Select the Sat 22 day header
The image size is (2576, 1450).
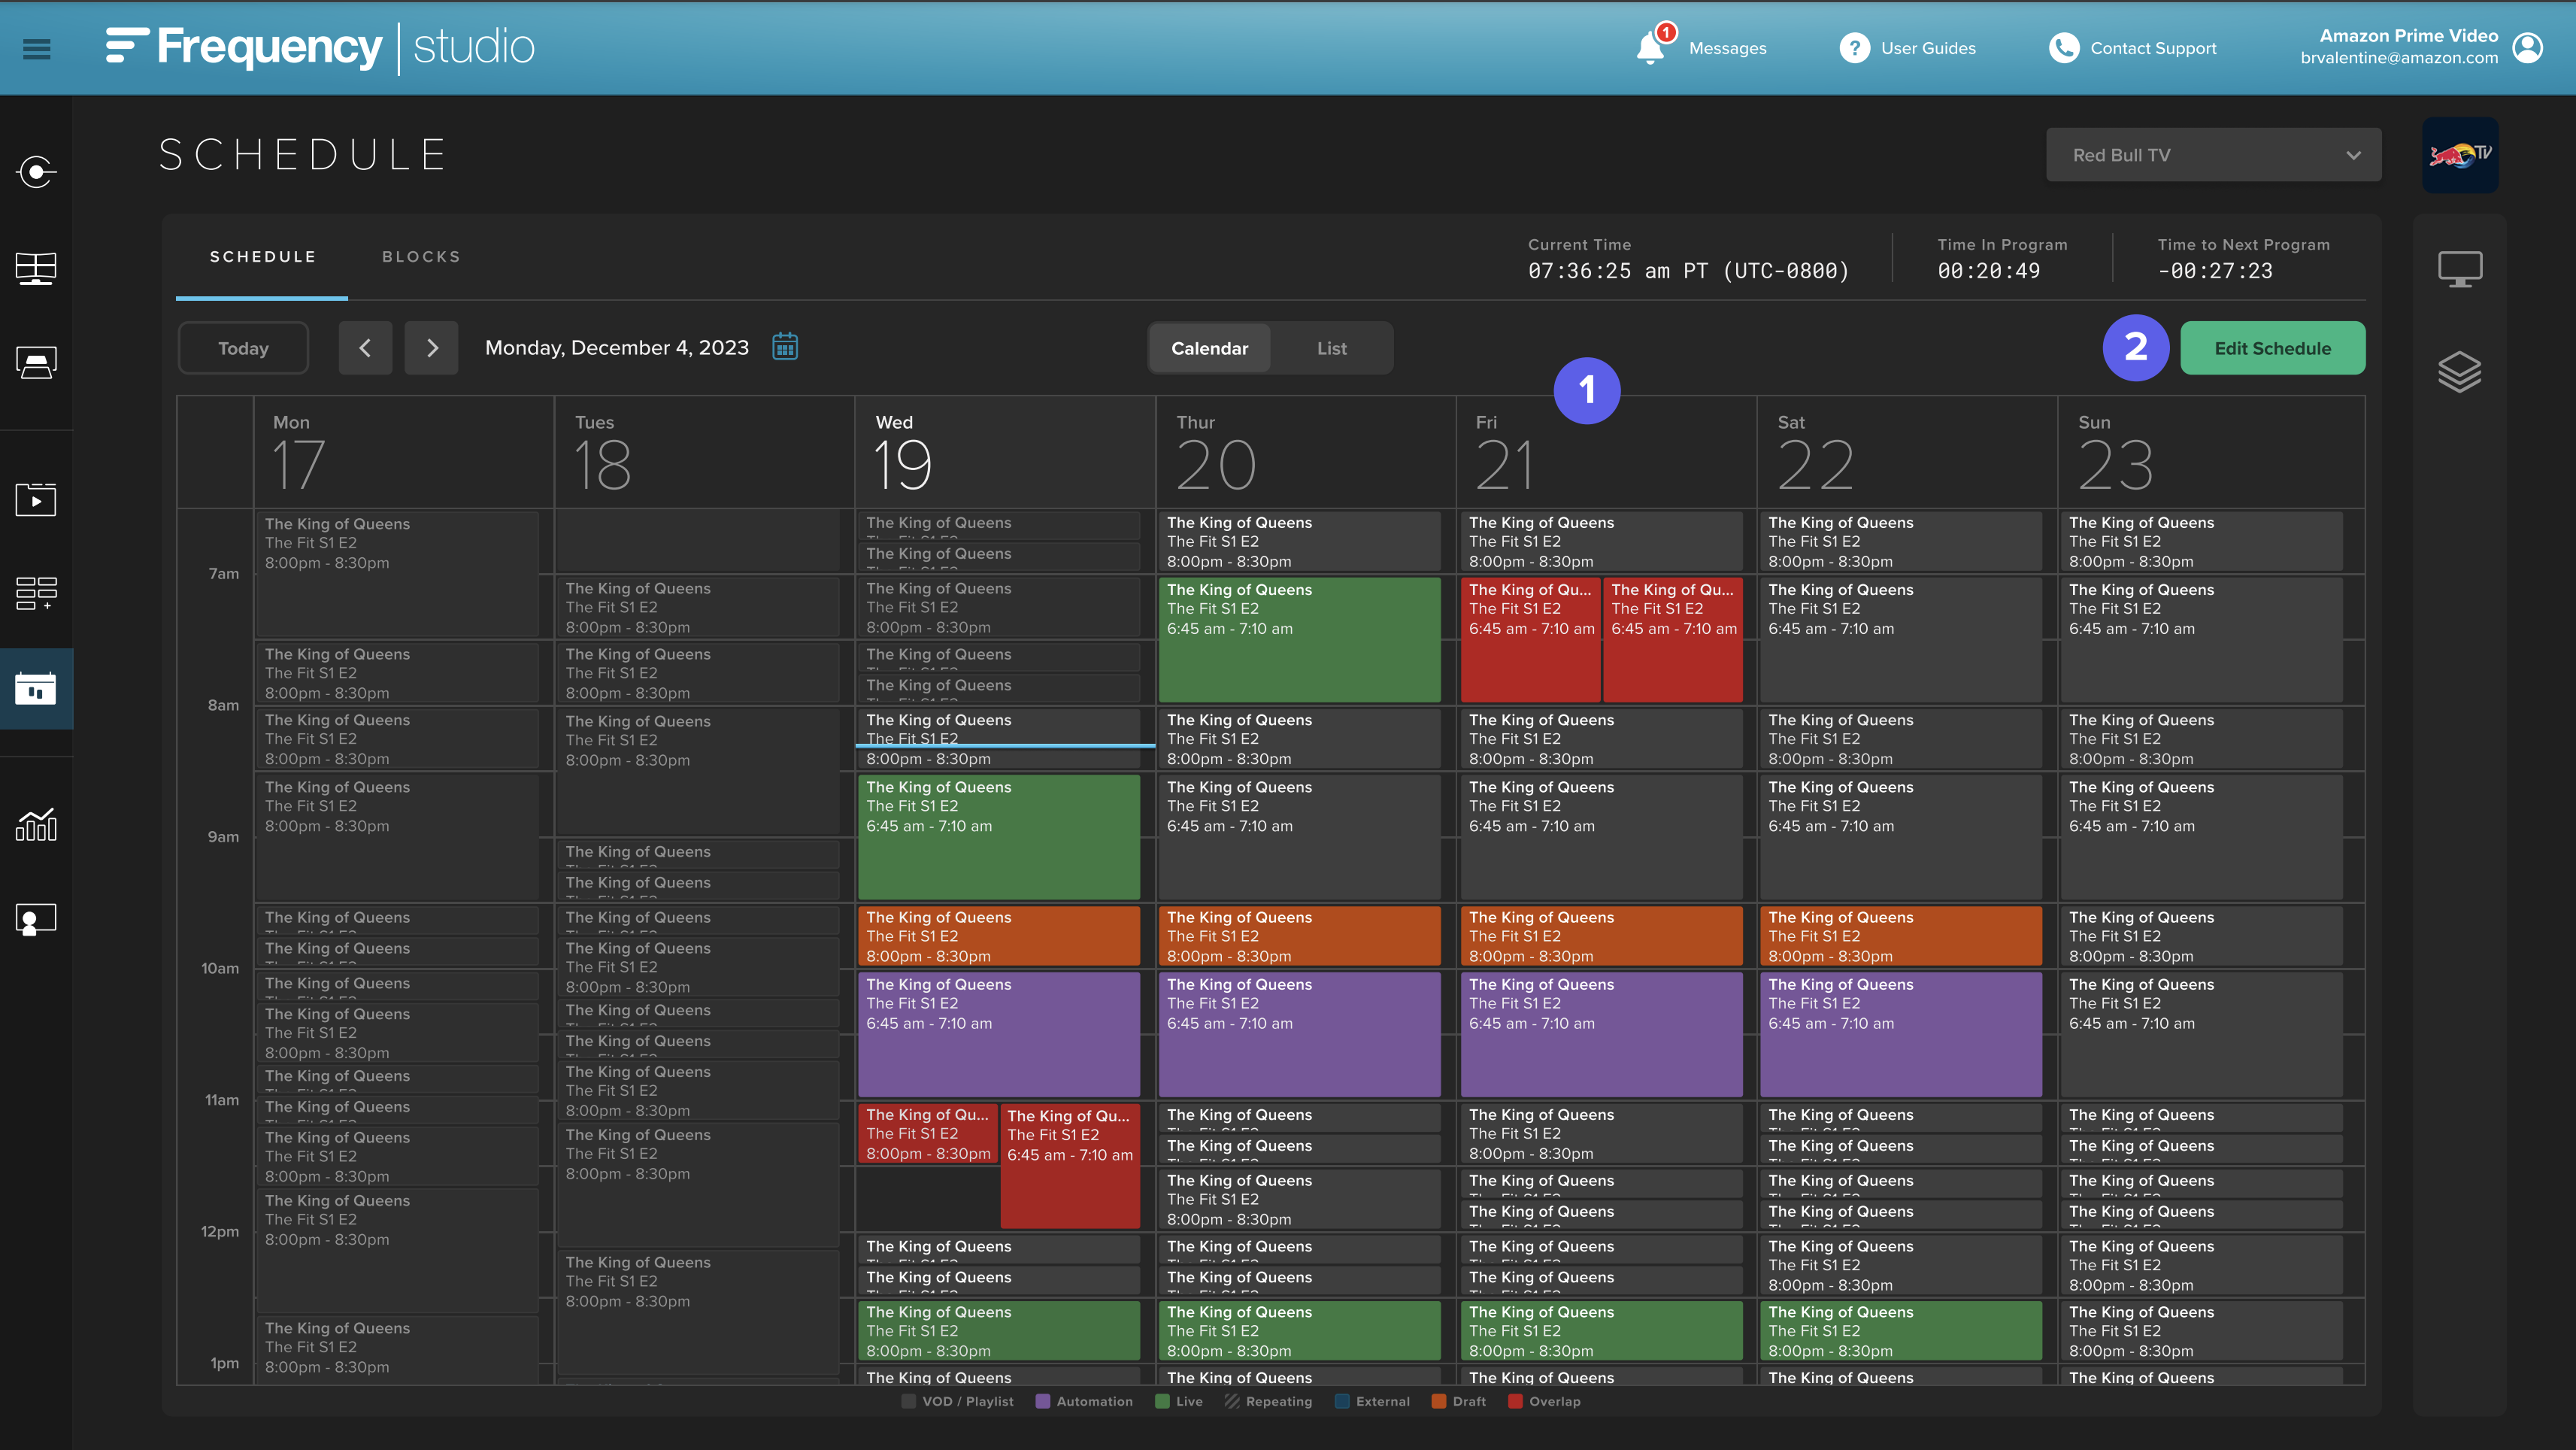1908,452
